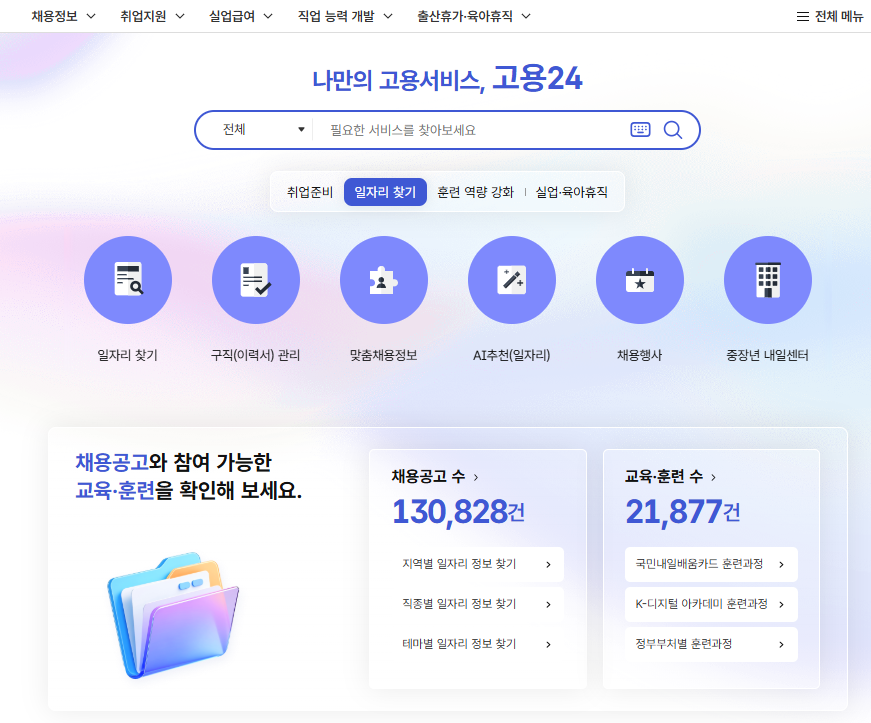The image size is (871, 723).
Task: Click the AI추천(일자리) label text
Action: coord(512,355)
